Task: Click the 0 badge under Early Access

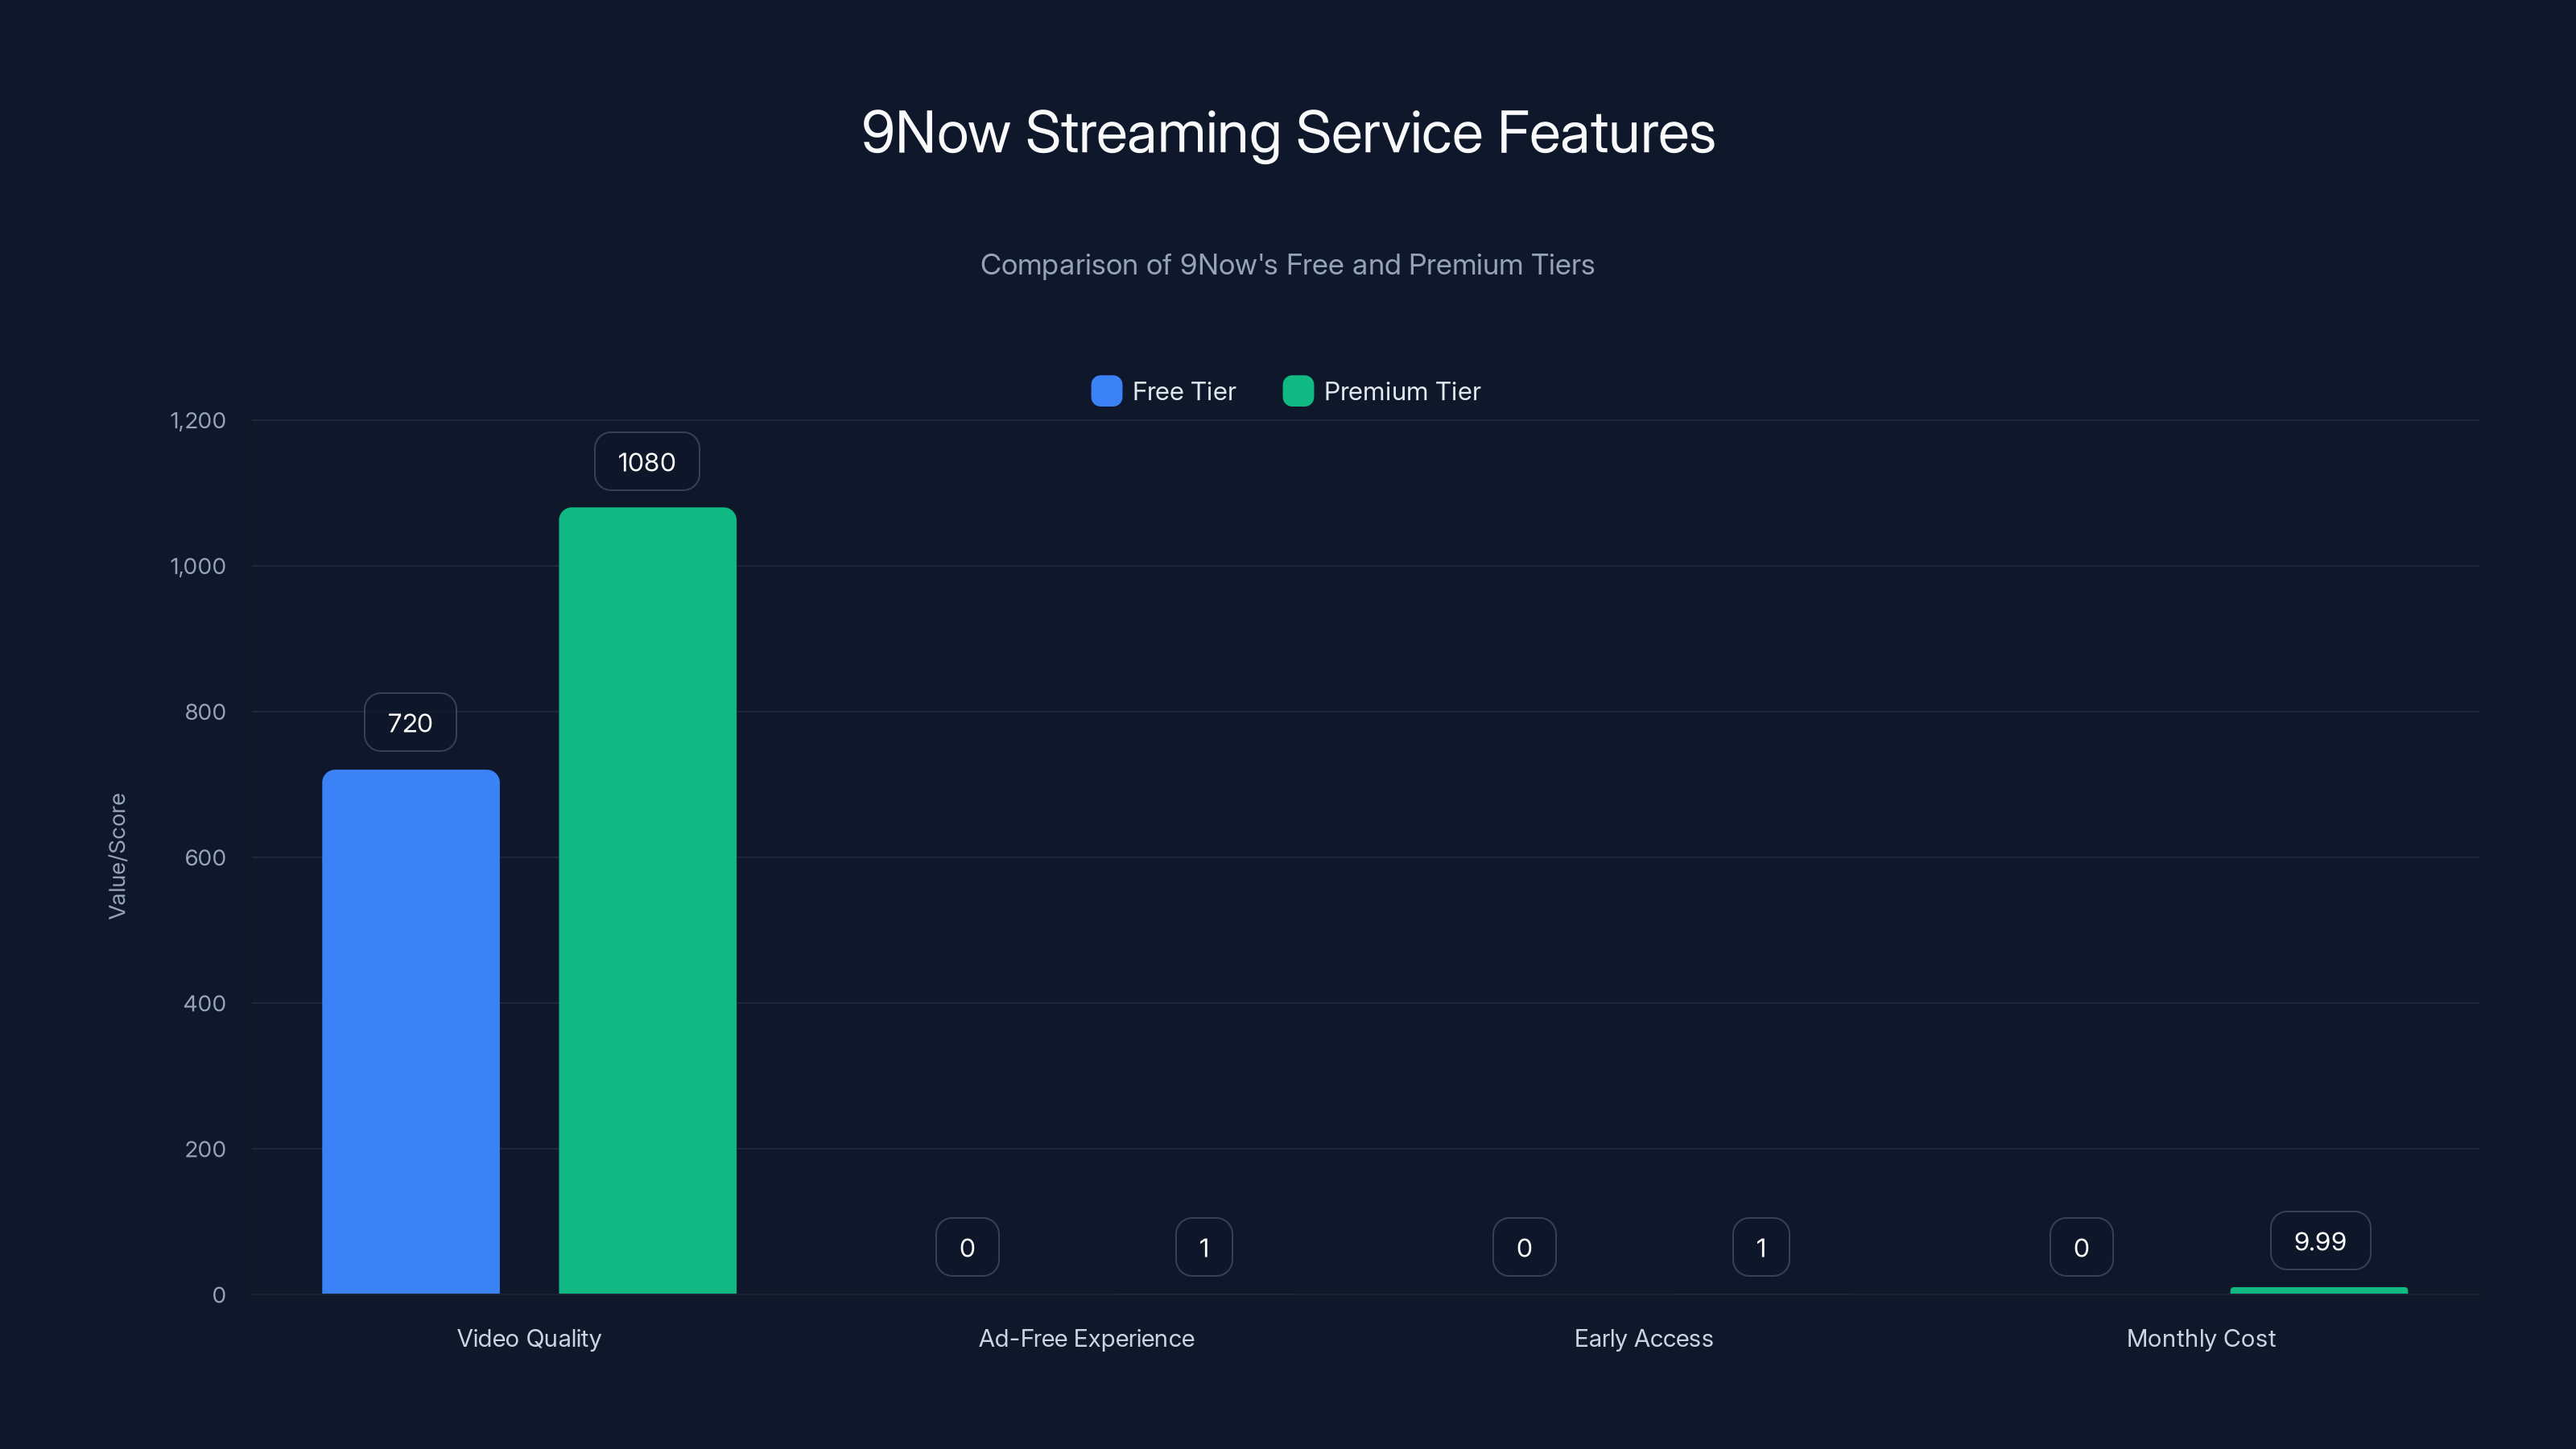Action: point(1523,1247)
